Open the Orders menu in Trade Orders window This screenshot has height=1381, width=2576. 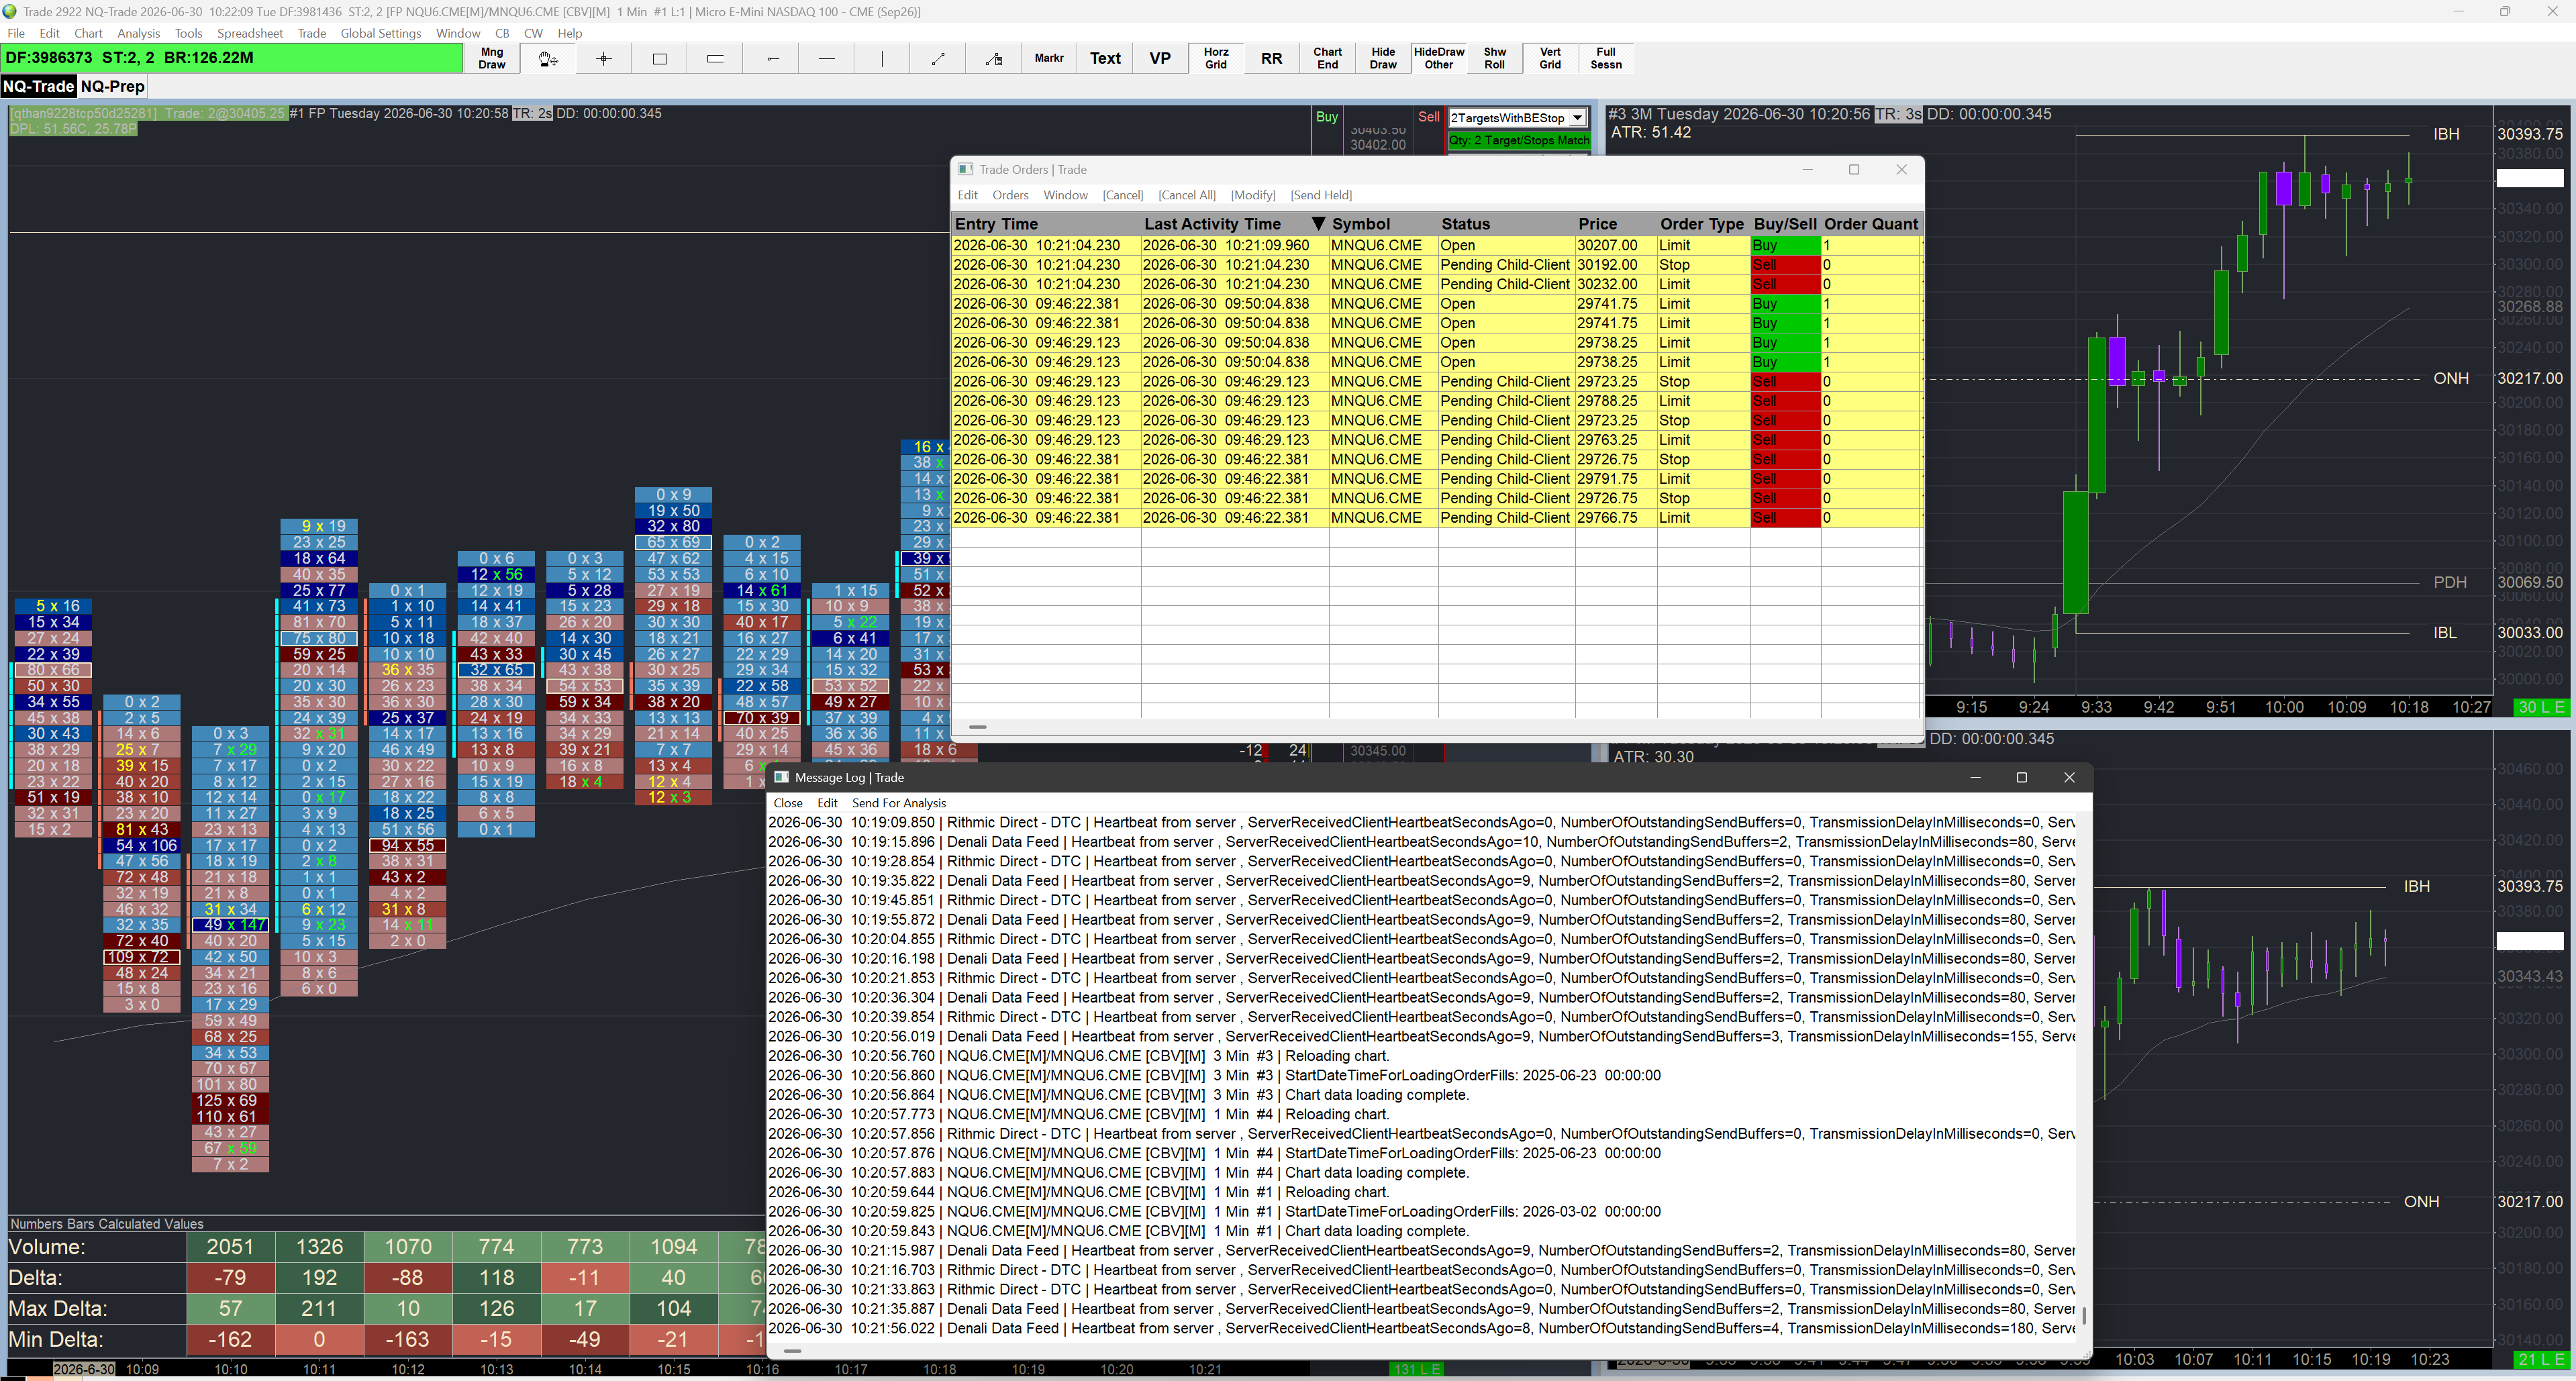(x=1010, y=195)
